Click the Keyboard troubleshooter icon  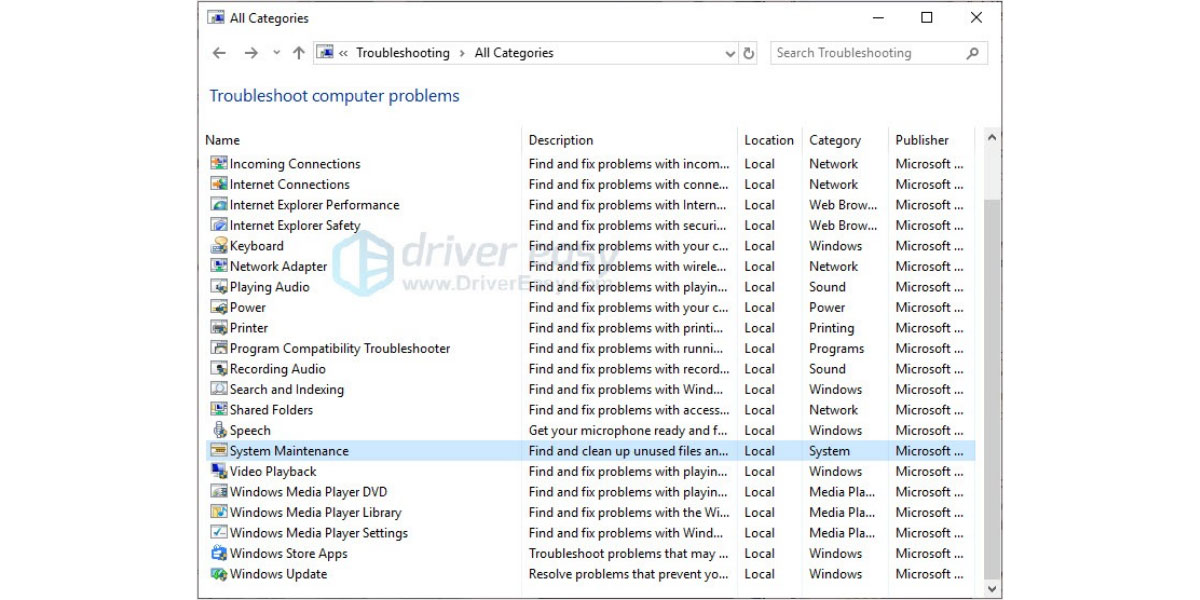(x=219, y=245)
